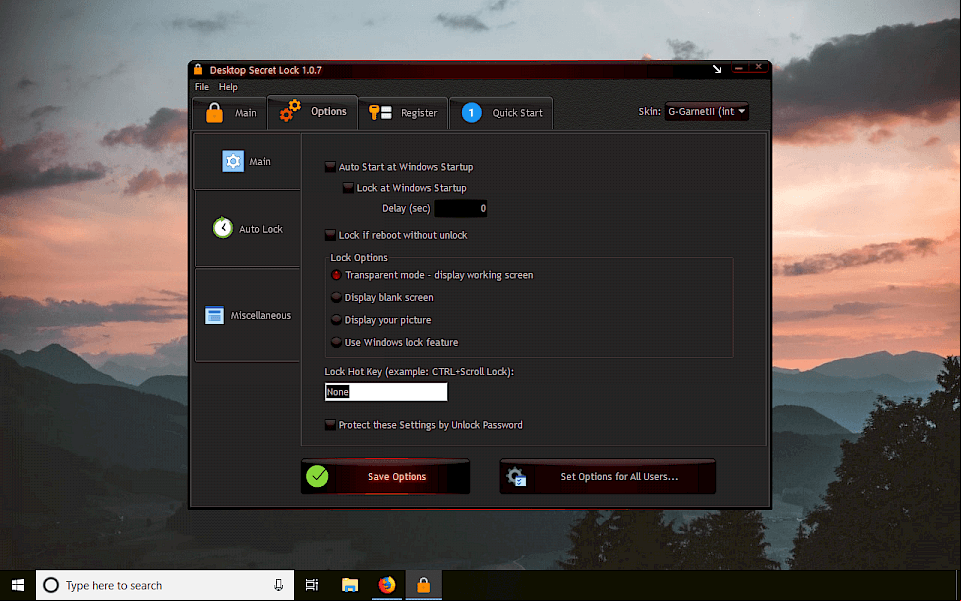
Task: Click the Delay (sec) input field
Action: (461, 208)
